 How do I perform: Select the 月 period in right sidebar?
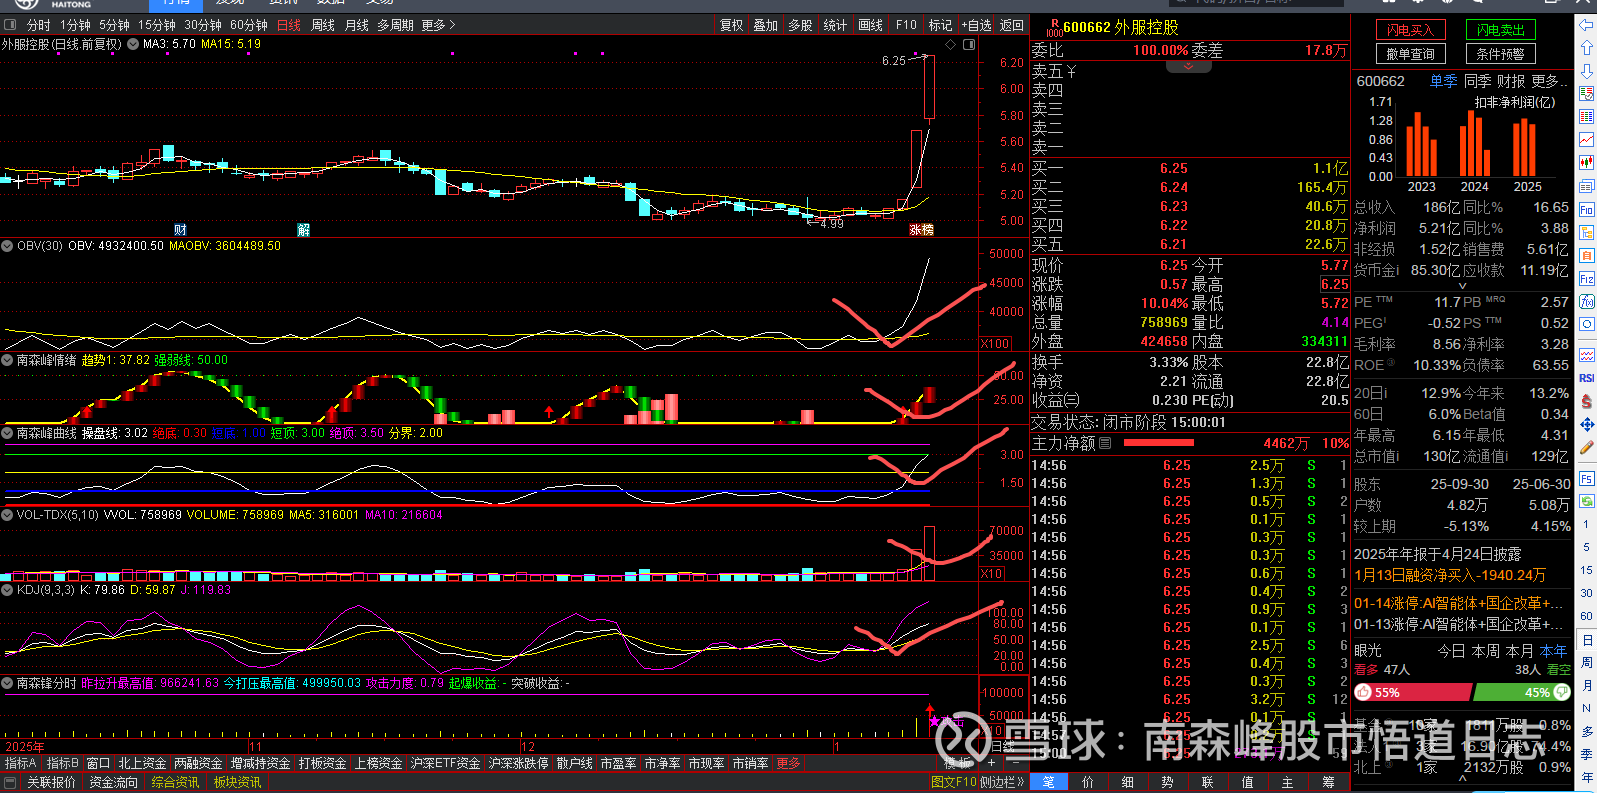click(1586, 685)
